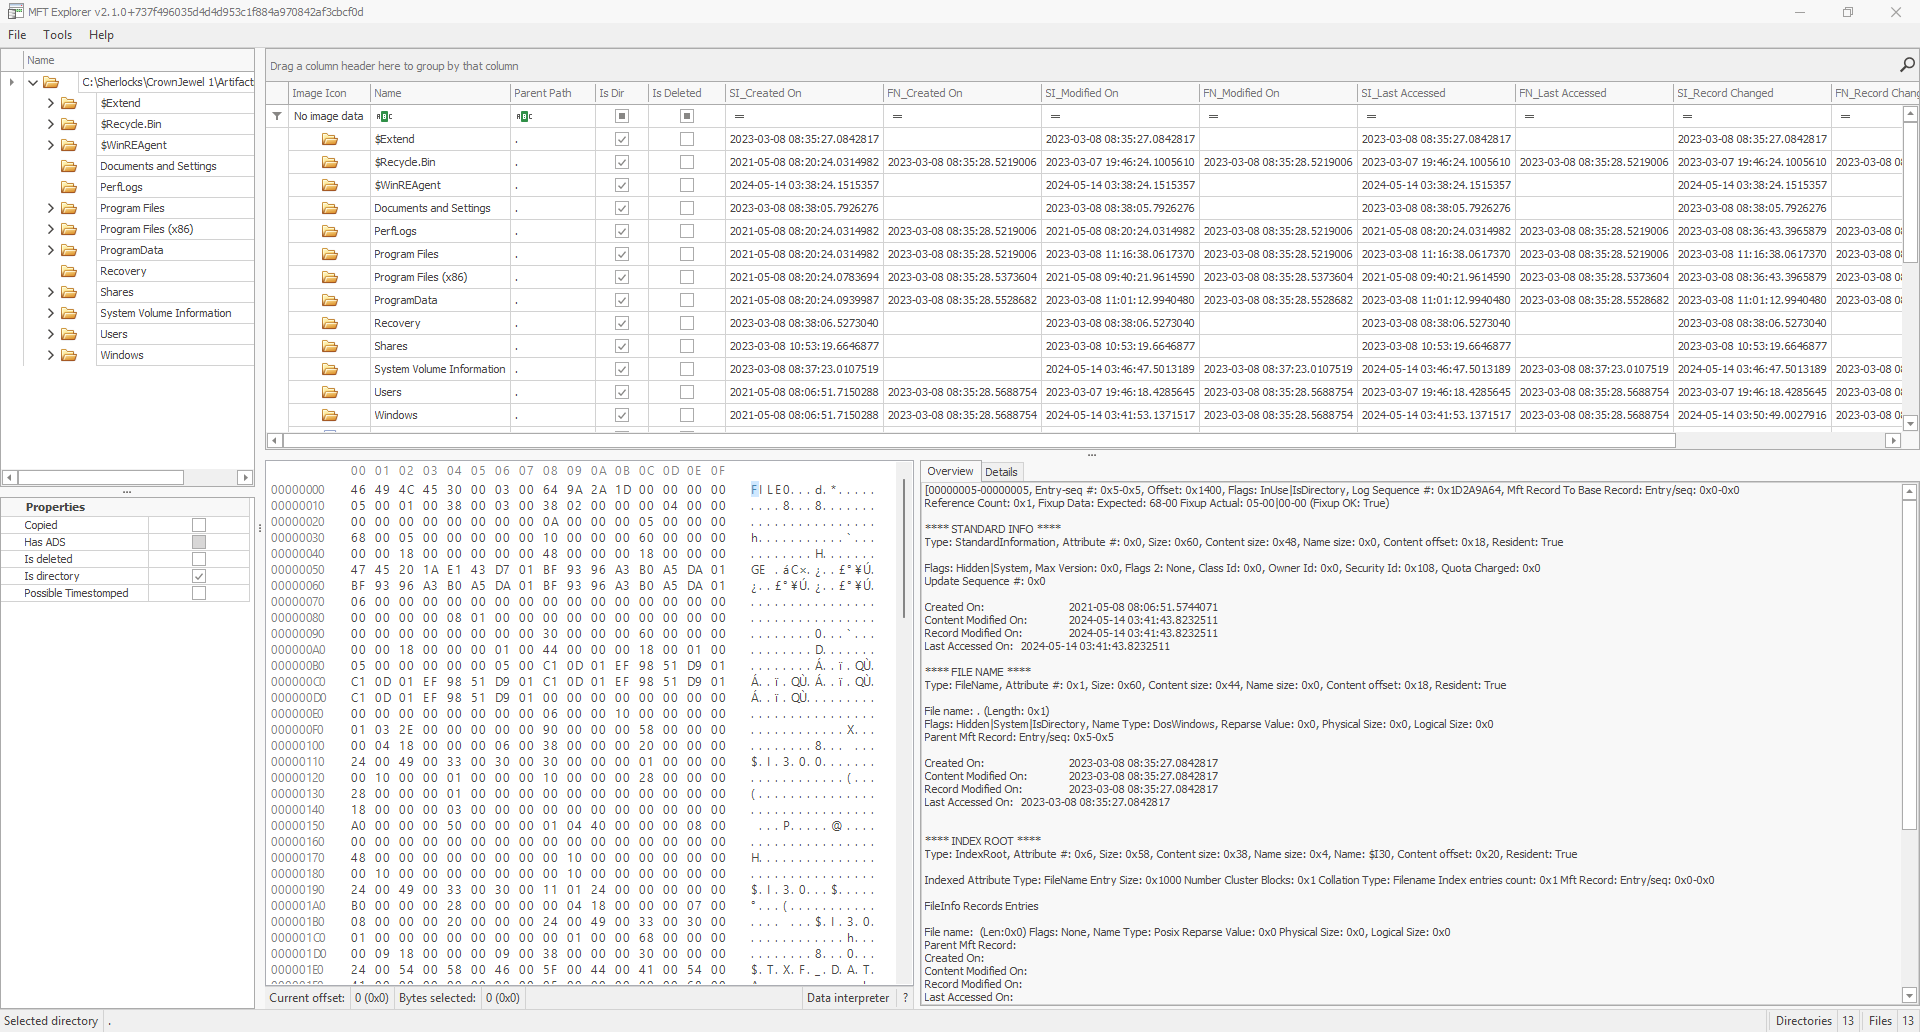Expand the Users tree node

click(51, 334)
